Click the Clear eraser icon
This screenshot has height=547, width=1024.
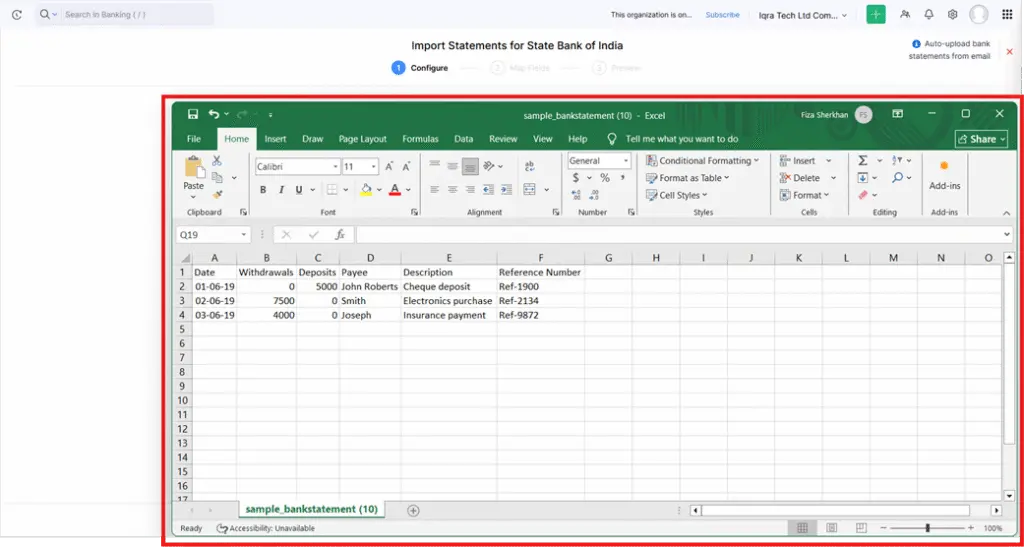point(863,195)
